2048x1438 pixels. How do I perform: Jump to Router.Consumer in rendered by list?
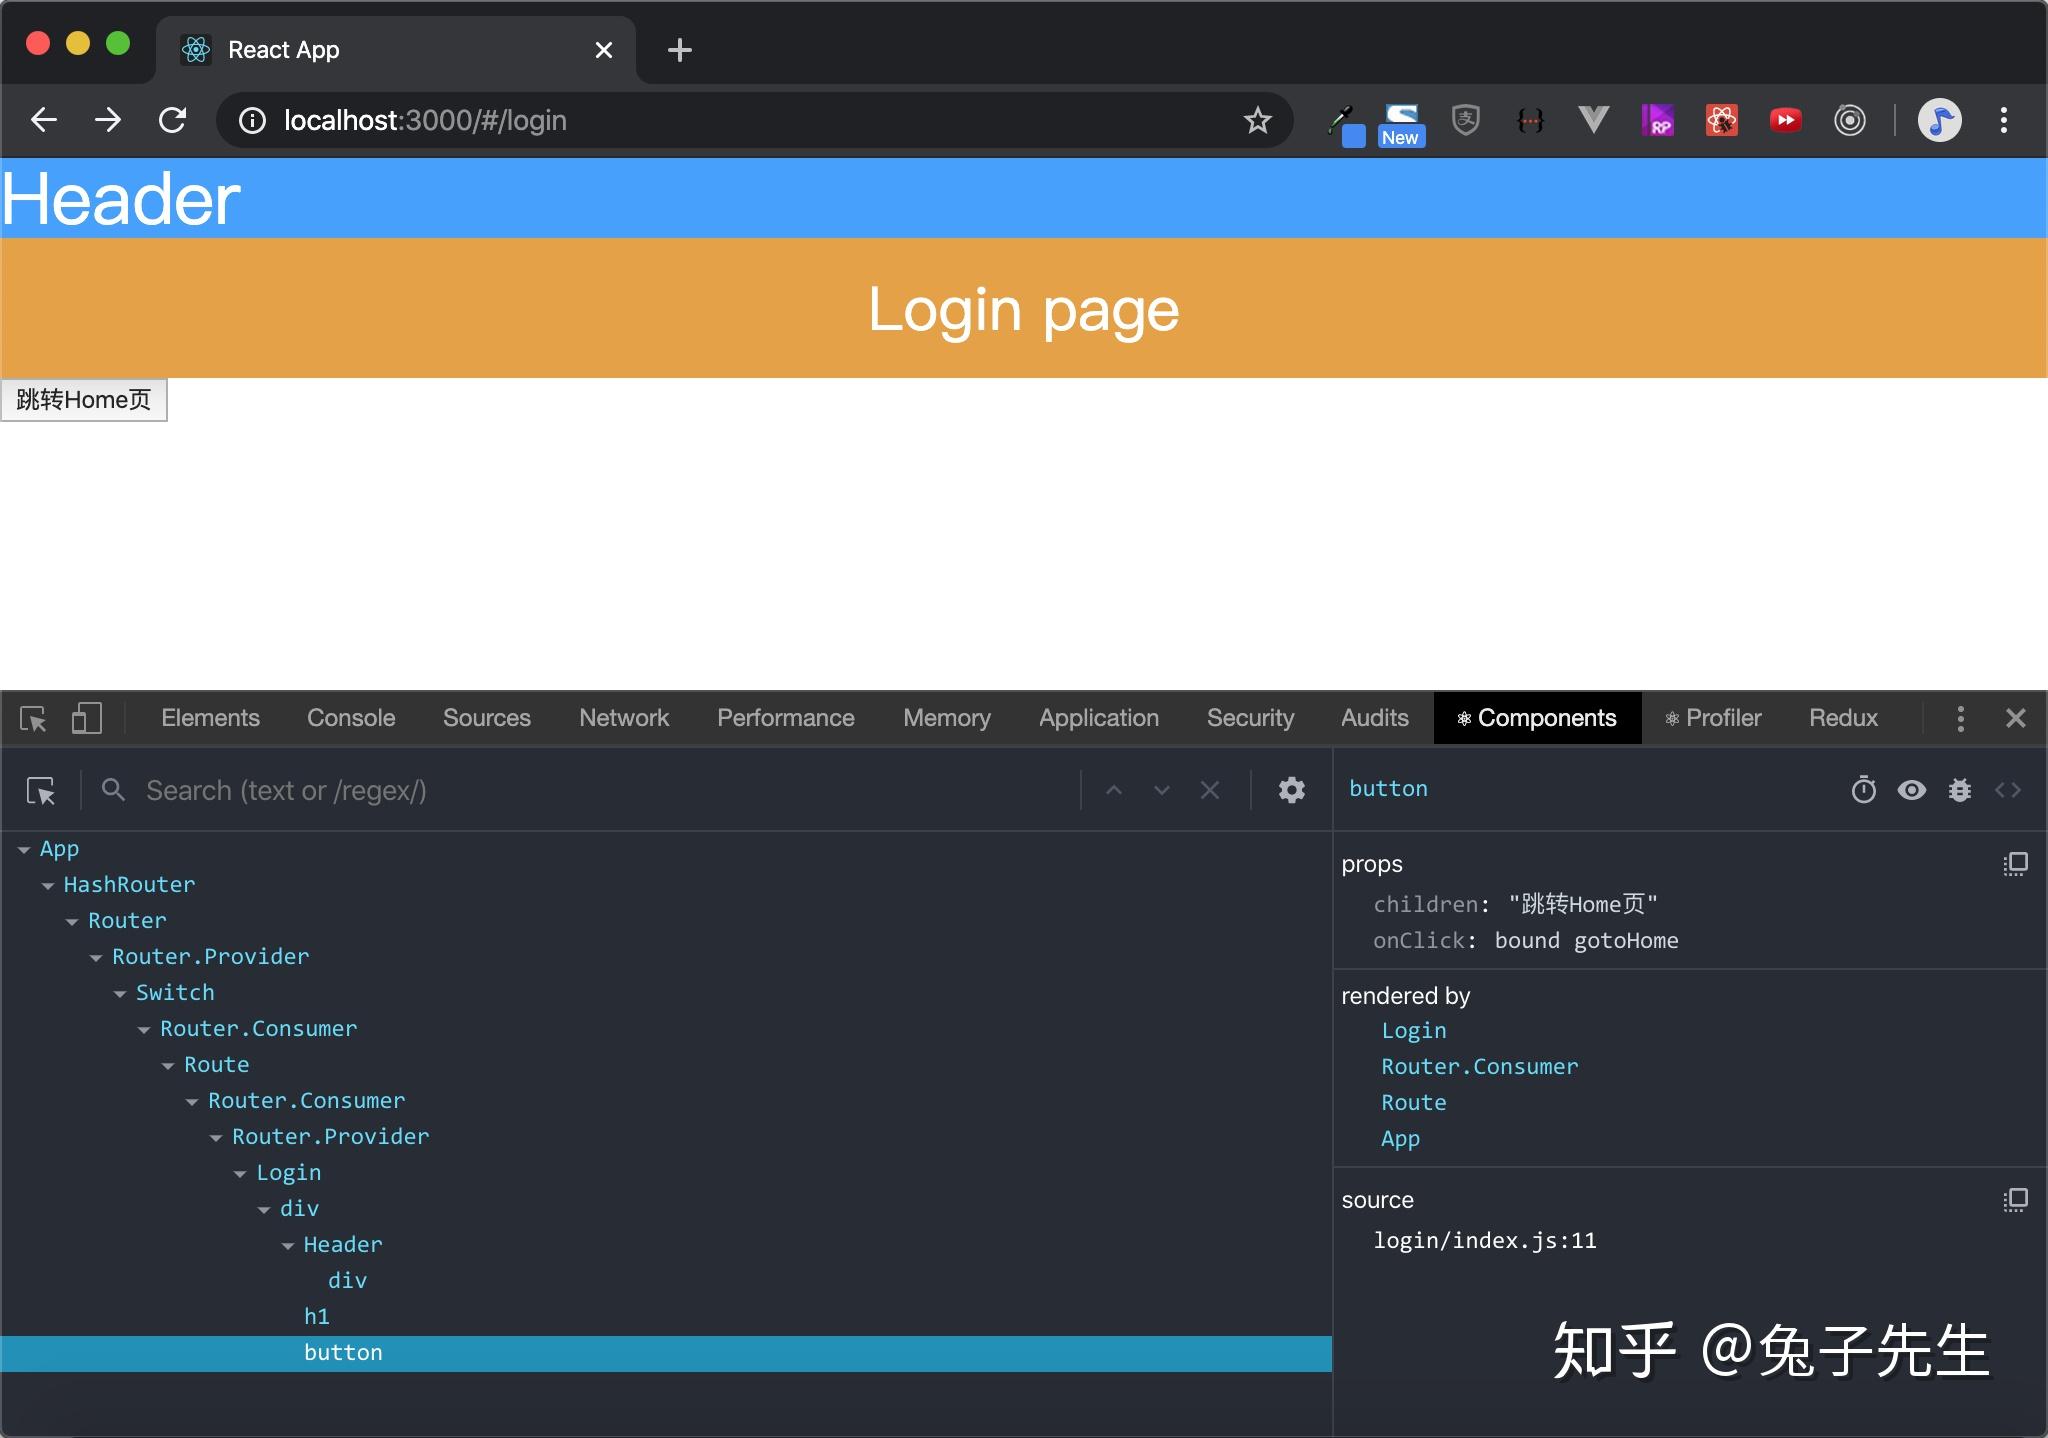(x=1479, y=1067)
